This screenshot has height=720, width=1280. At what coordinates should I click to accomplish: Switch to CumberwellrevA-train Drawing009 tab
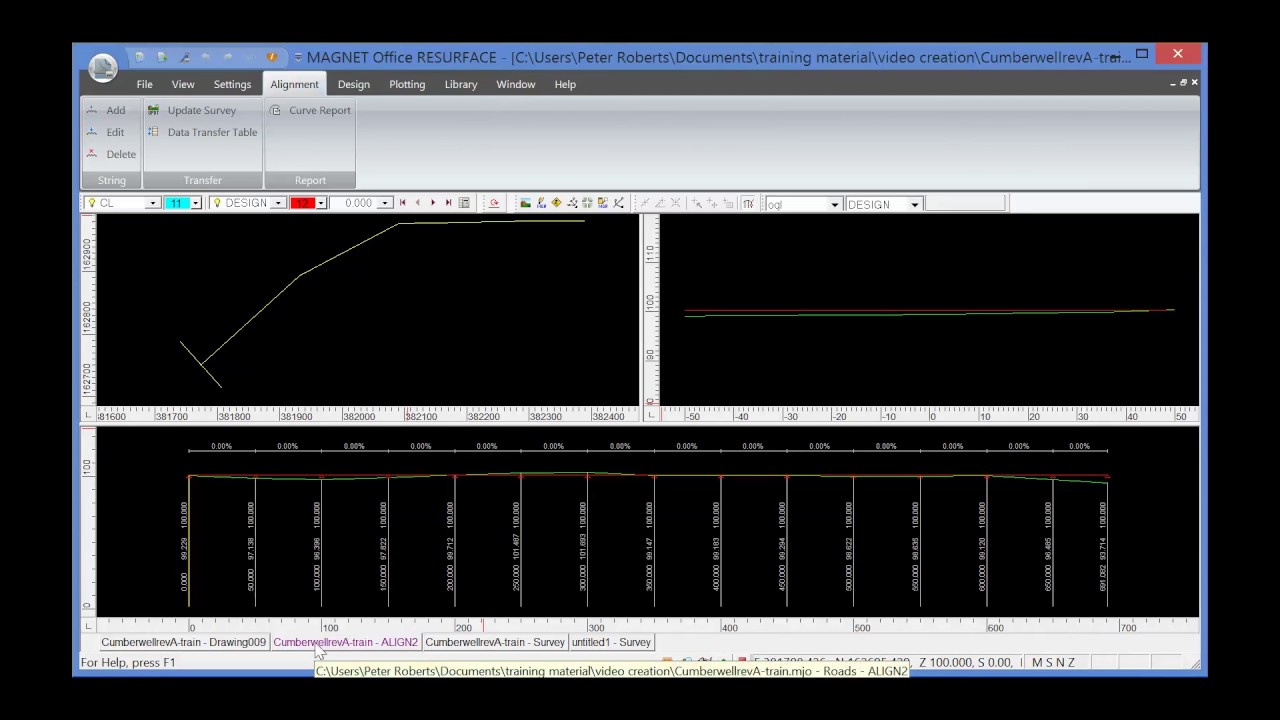(183, 642)
